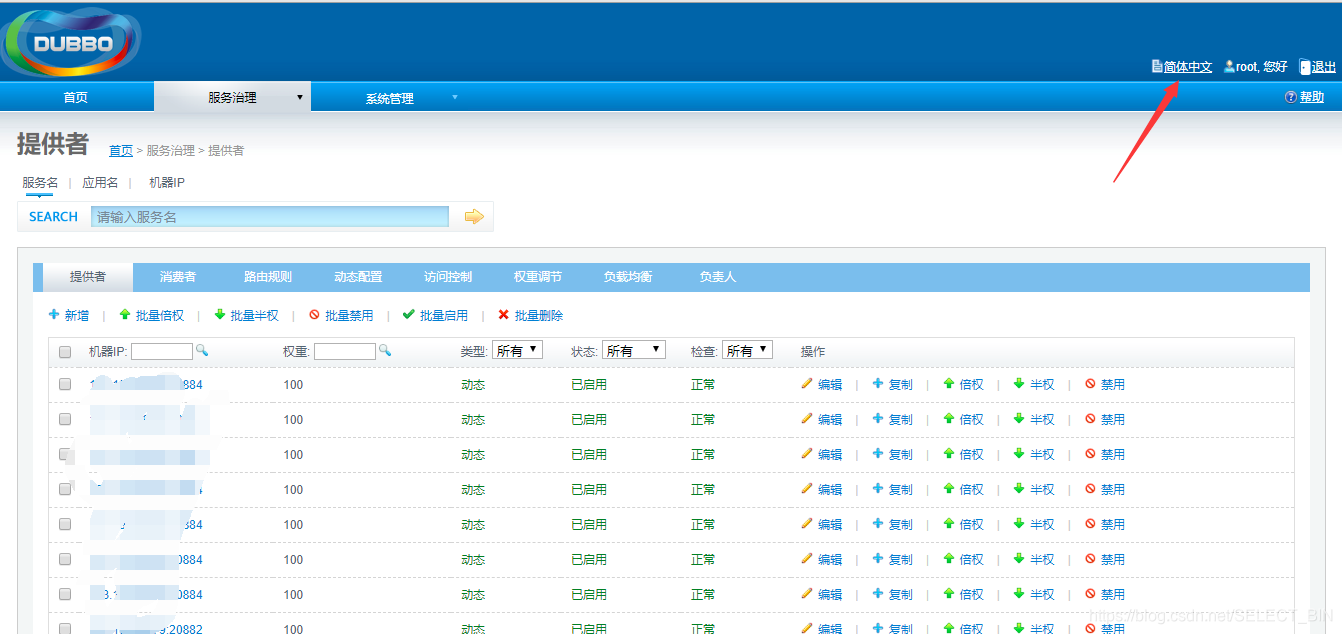Click the 退出 logout door icon
The width and height of the screenshot is (1342, 634).
click(1305, 67)
